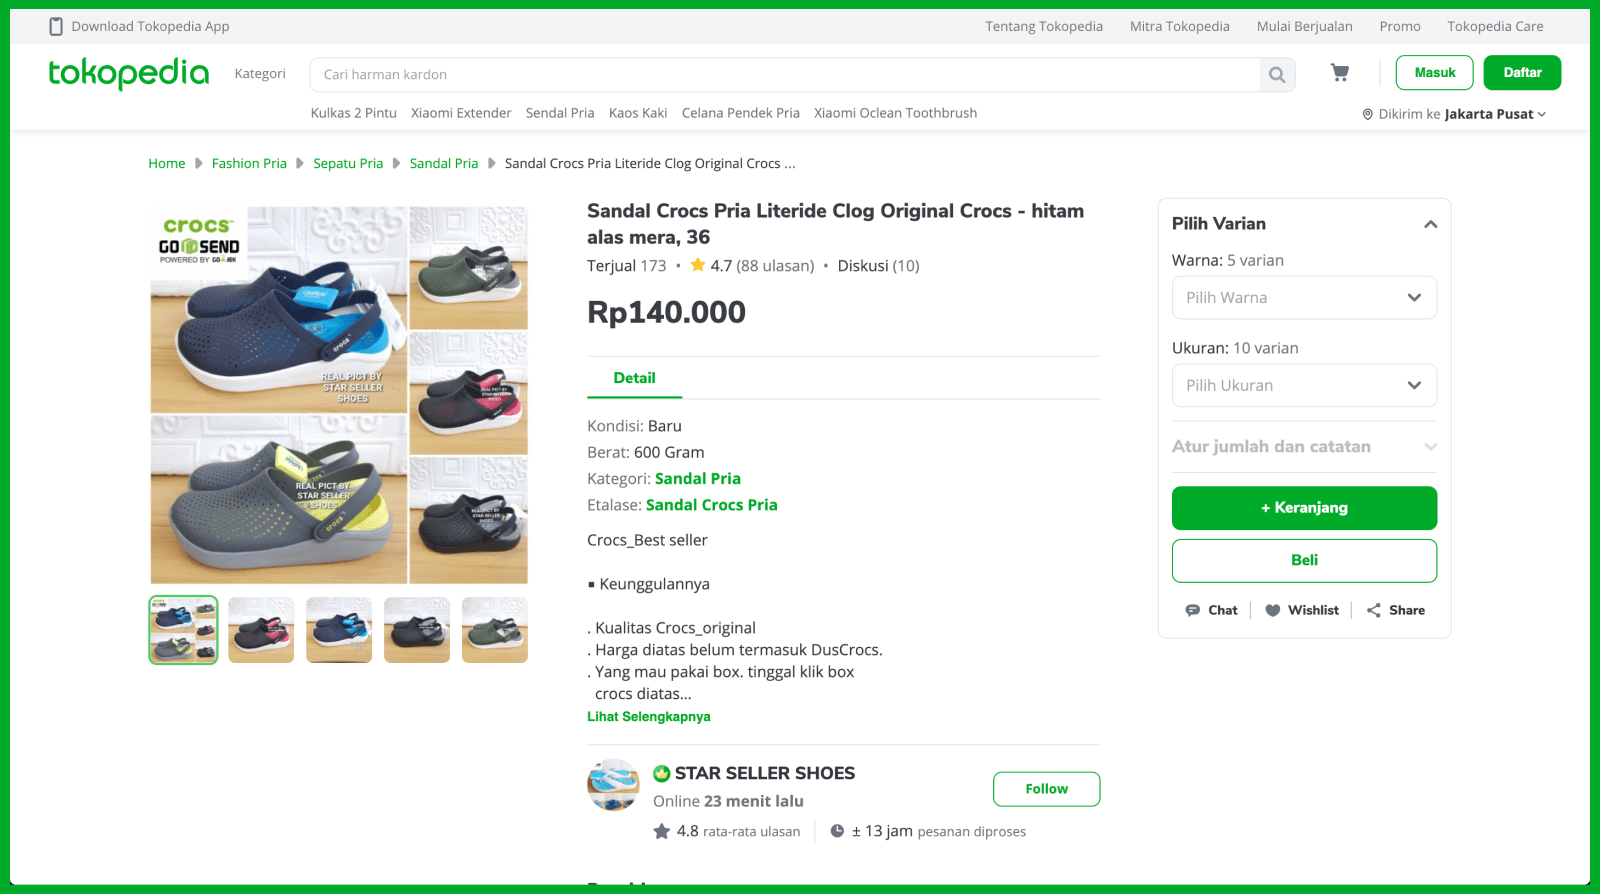
Task: Click the Download Tokopedia App phone icon
Action: 56,27
